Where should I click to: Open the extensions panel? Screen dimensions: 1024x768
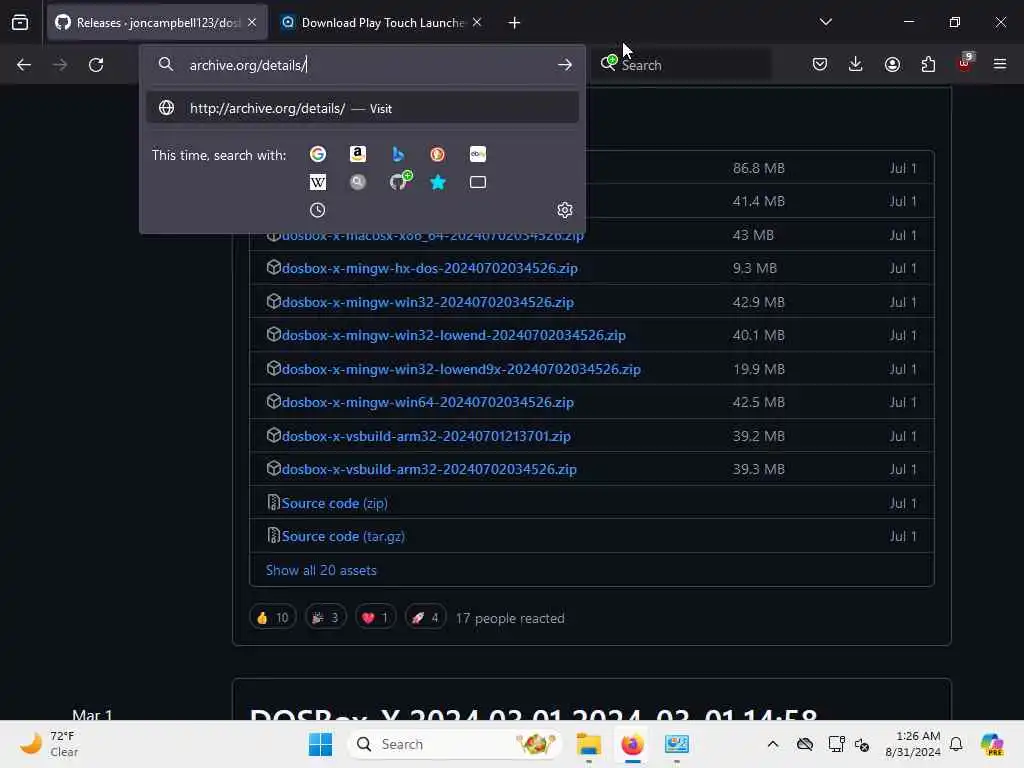coord(928,64)
